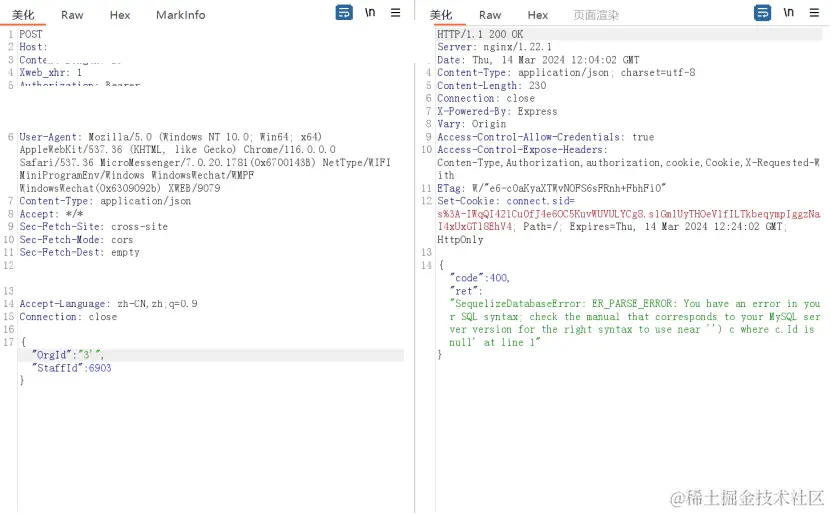Click Sec-Fetch-Dest: empty header
The width and height of the screenshot is (831, 514).
79,252
